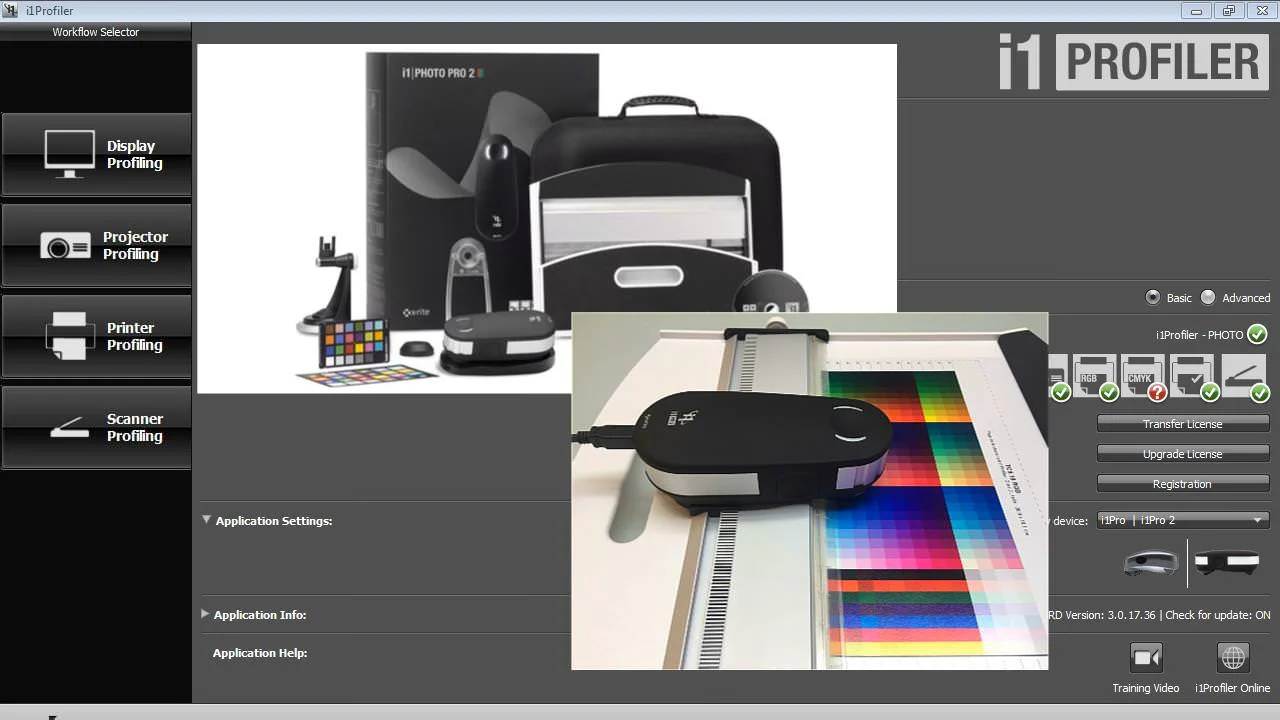Select the i1Pro device image
The height and width of the screenshot is (720, 1280).
pos(1151,563)
